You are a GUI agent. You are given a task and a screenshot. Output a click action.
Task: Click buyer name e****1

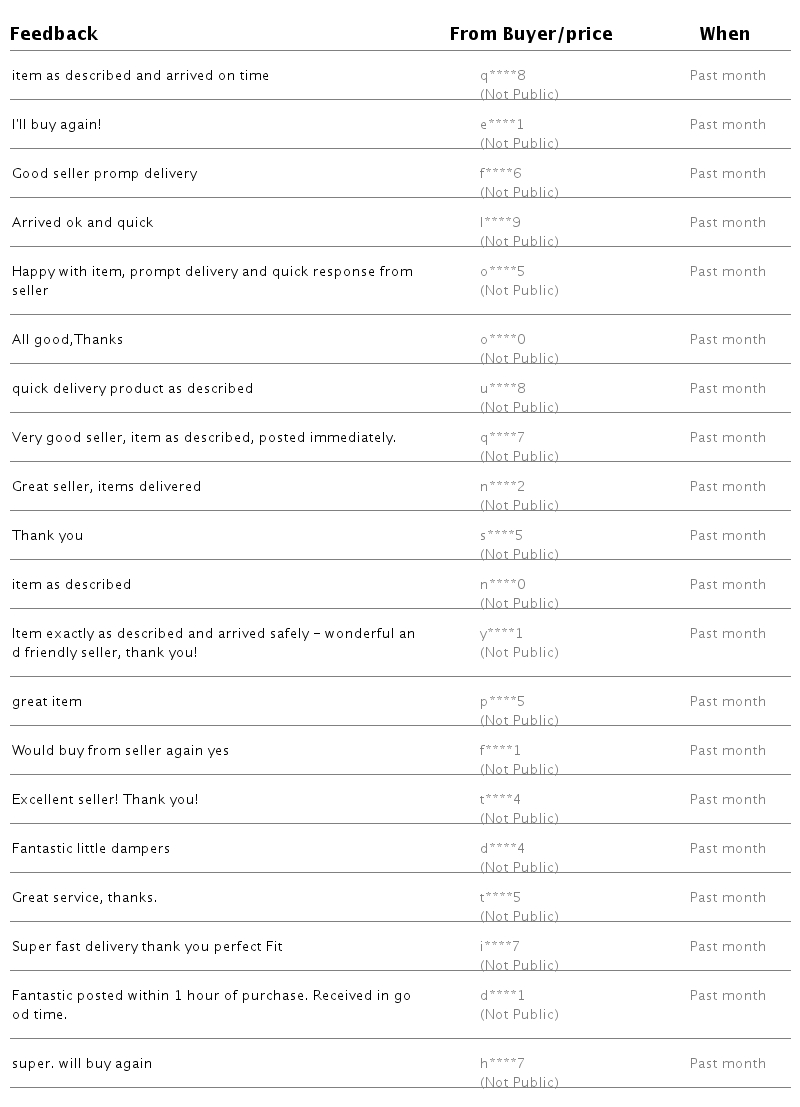point(502,124)
